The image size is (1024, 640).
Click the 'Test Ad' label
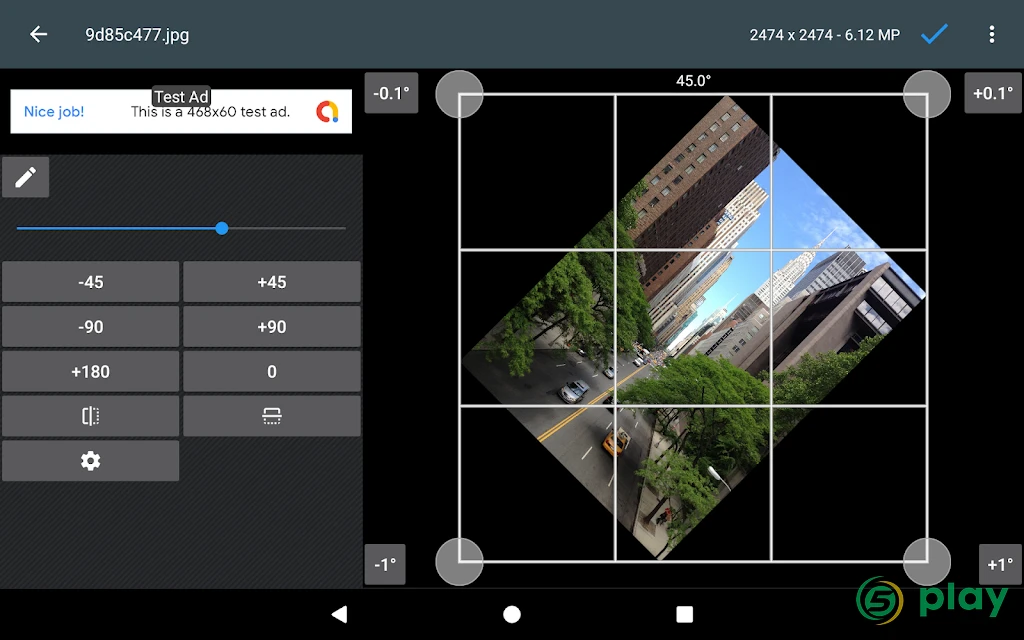pos(181,97)
